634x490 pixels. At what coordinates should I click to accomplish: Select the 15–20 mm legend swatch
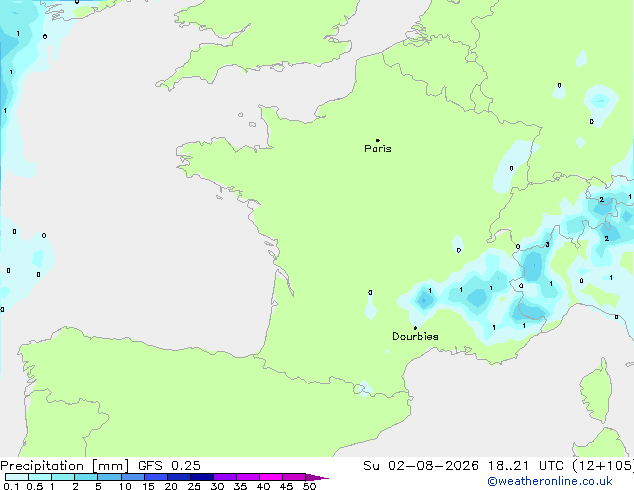[156, 477]
